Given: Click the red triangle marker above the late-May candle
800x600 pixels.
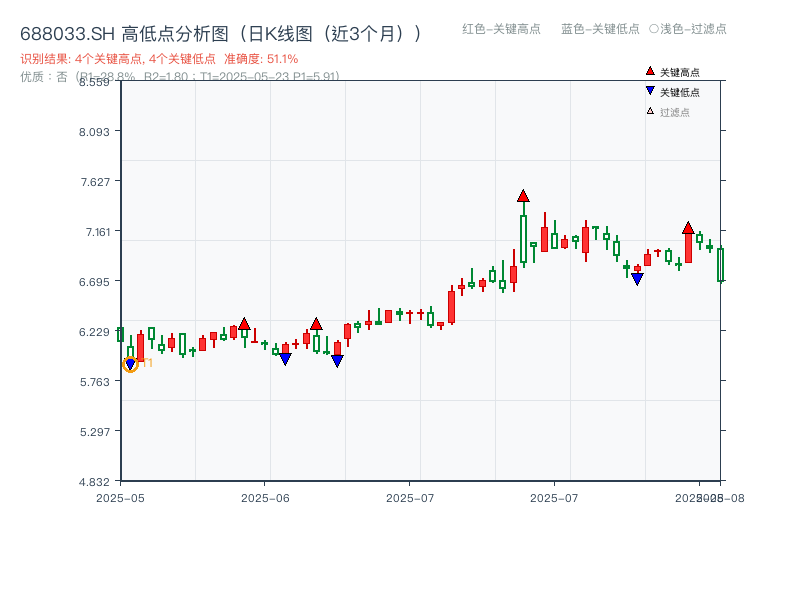Looking at the screenshot, I should (x=244, y=324).
